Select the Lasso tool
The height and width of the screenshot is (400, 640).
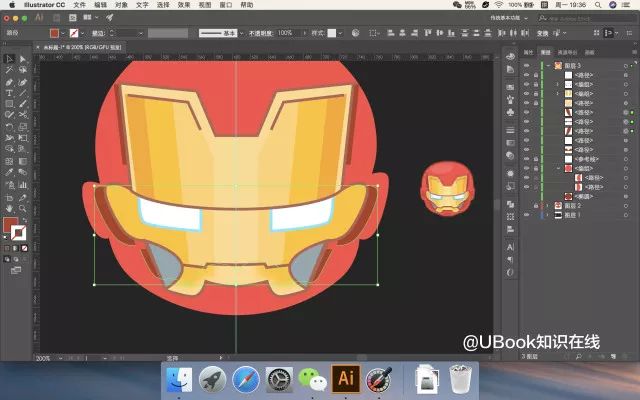tap(23, 70)
